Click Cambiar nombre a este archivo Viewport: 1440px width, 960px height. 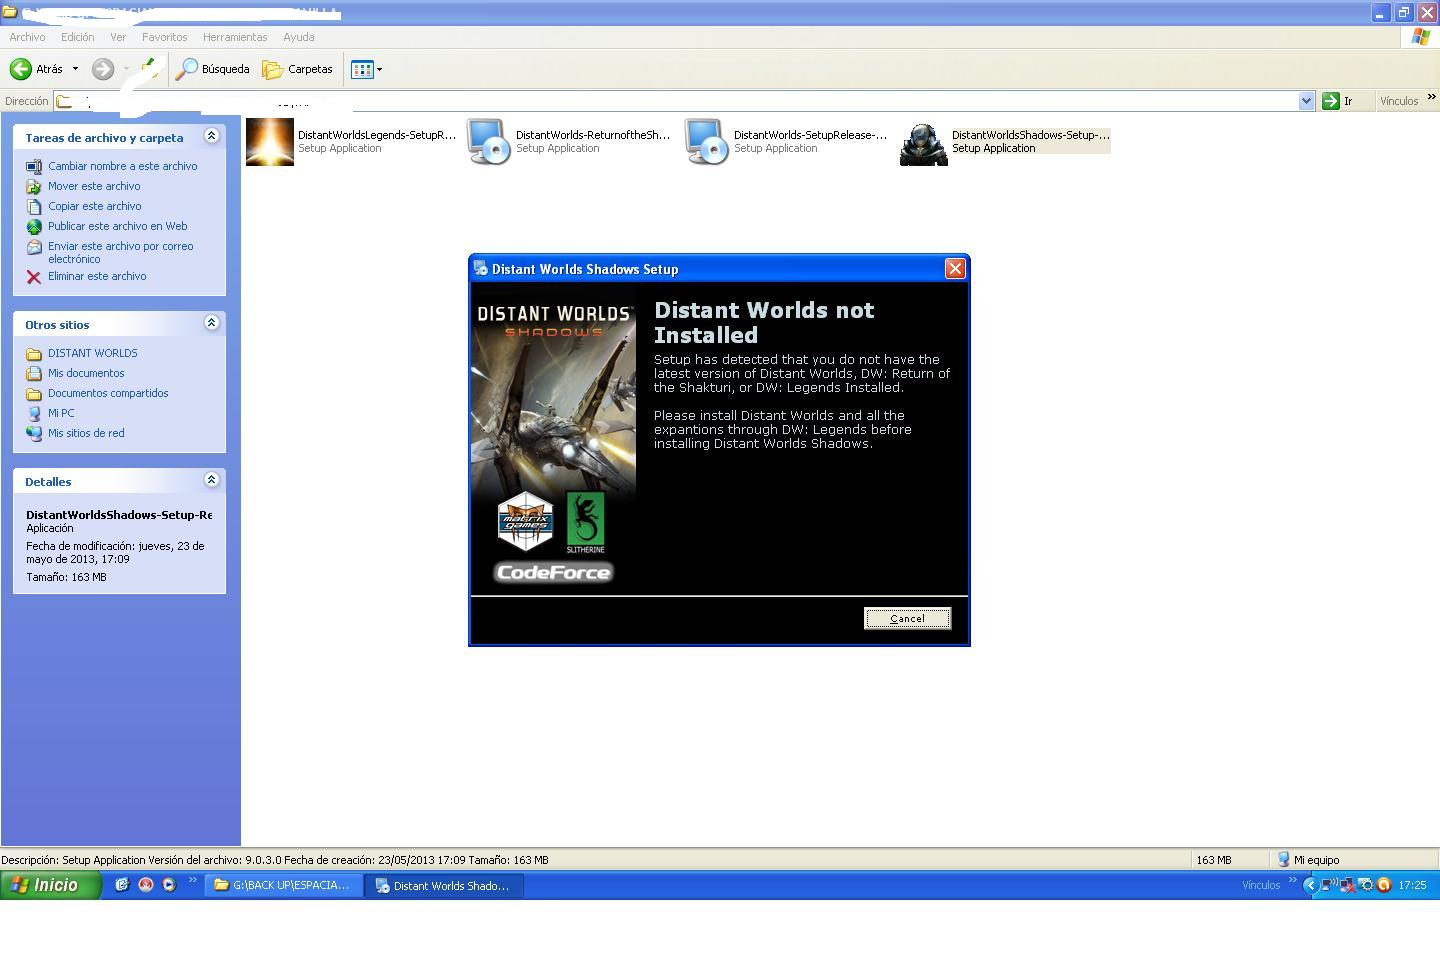pos(123,166)
